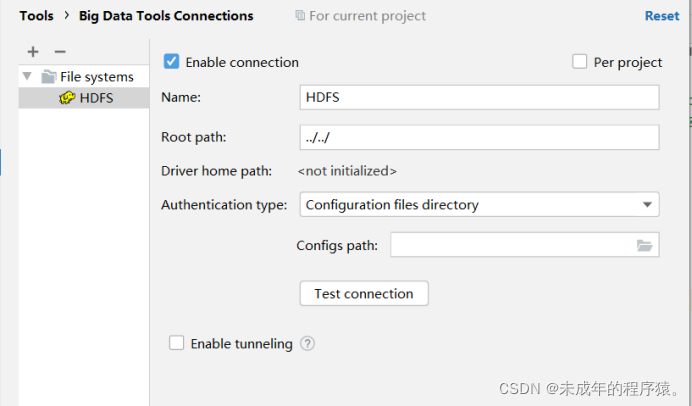The width and height of the screenshot is (692, 406).
Task: Select the HDFS connection in the tree
Action: (x=97, y=98)
